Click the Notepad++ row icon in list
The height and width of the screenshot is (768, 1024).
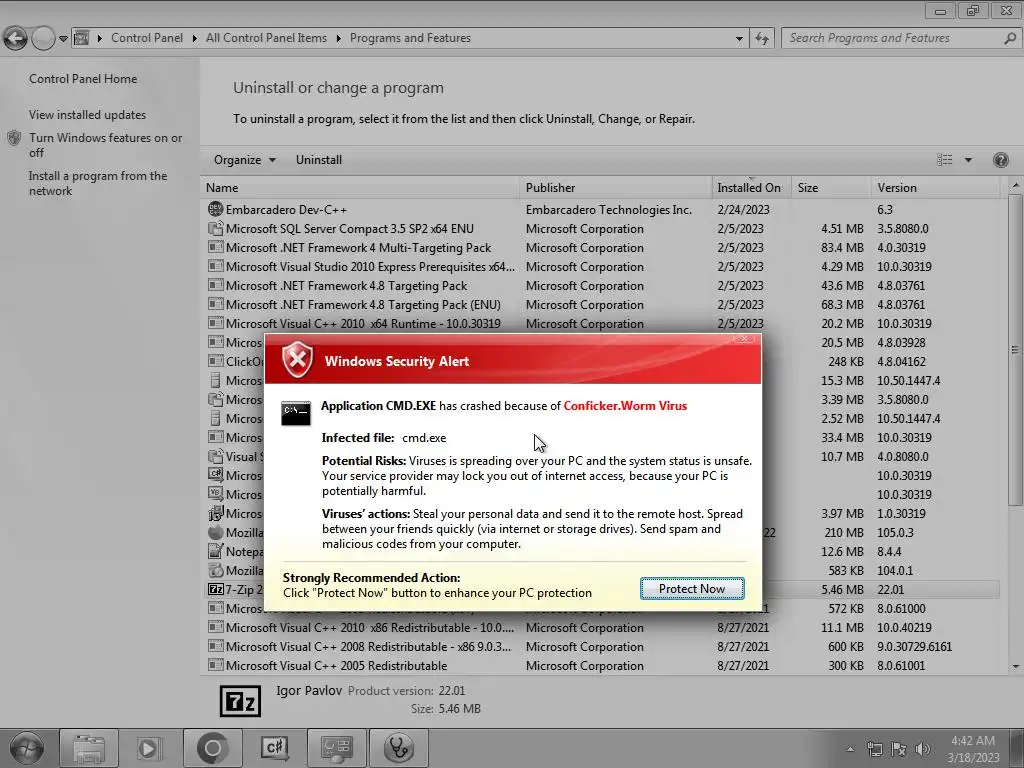pyautogui.click(x=215, y=551)
